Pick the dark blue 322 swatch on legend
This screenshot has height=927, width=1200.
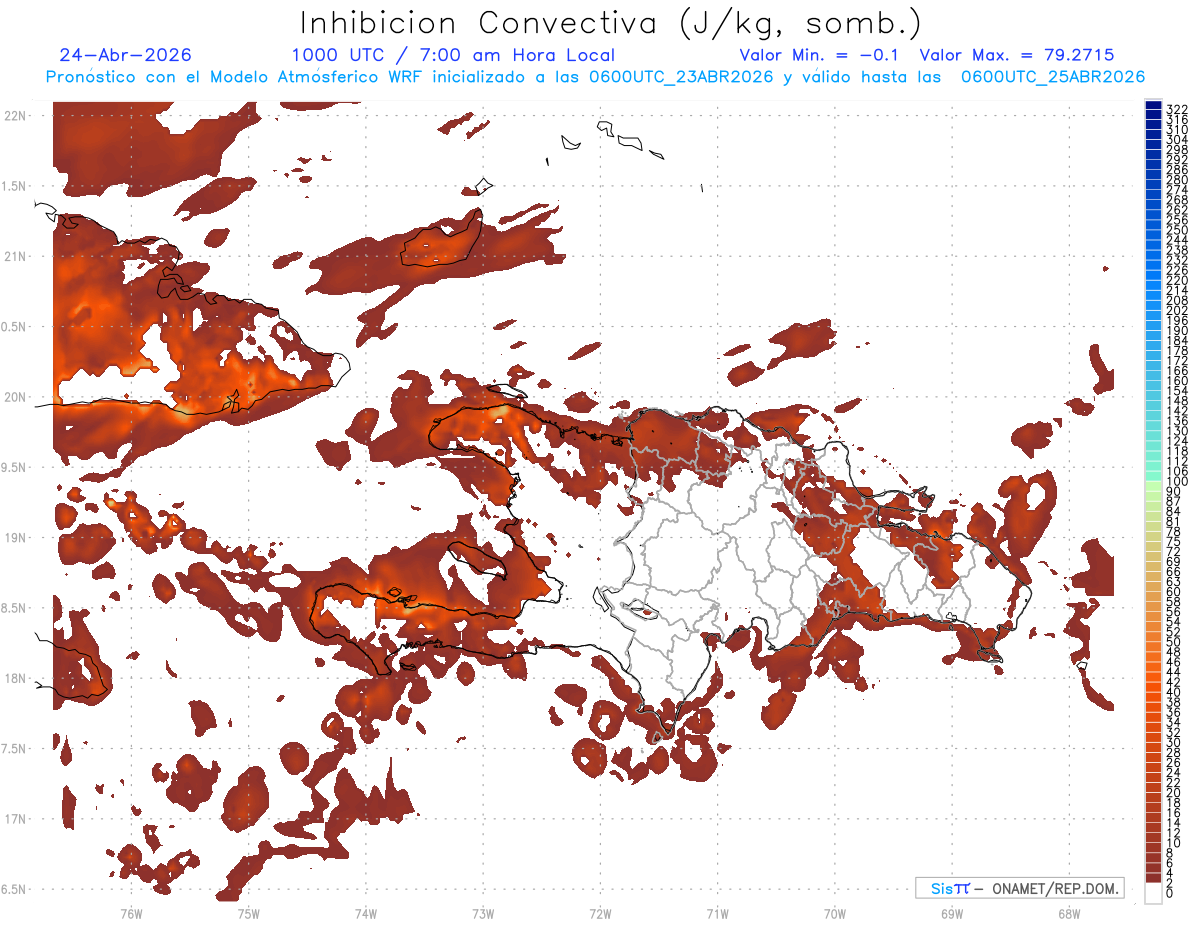coord(1153,106)
